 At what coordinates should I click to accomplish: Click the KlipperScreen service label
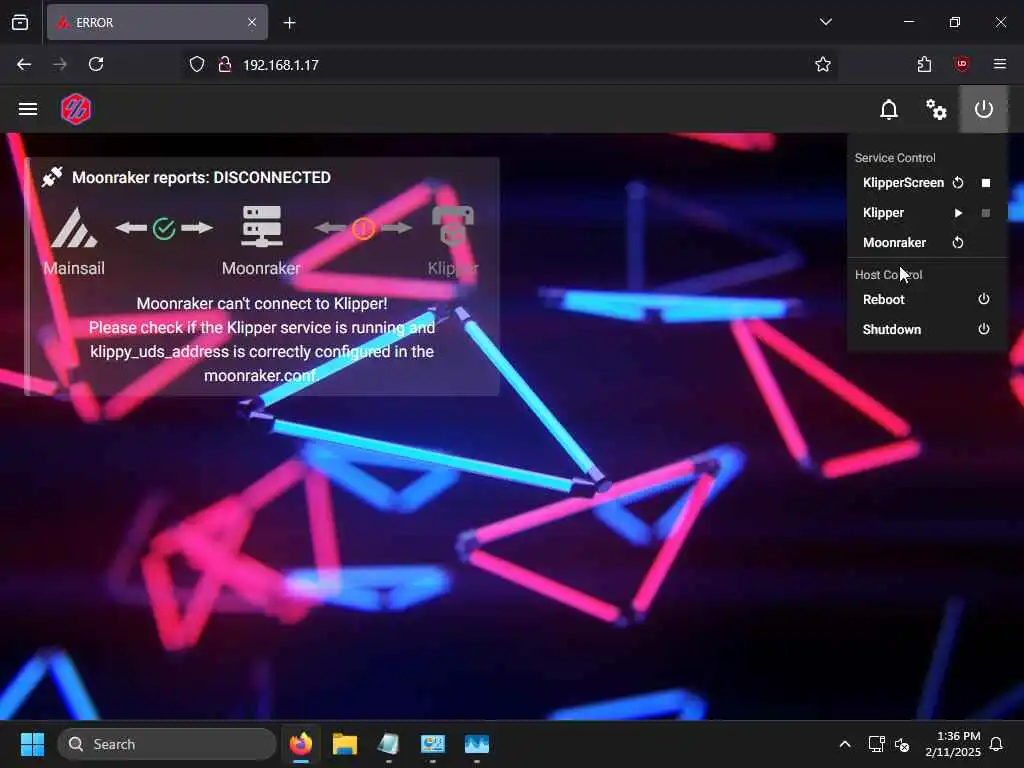[x=903, y=183]
